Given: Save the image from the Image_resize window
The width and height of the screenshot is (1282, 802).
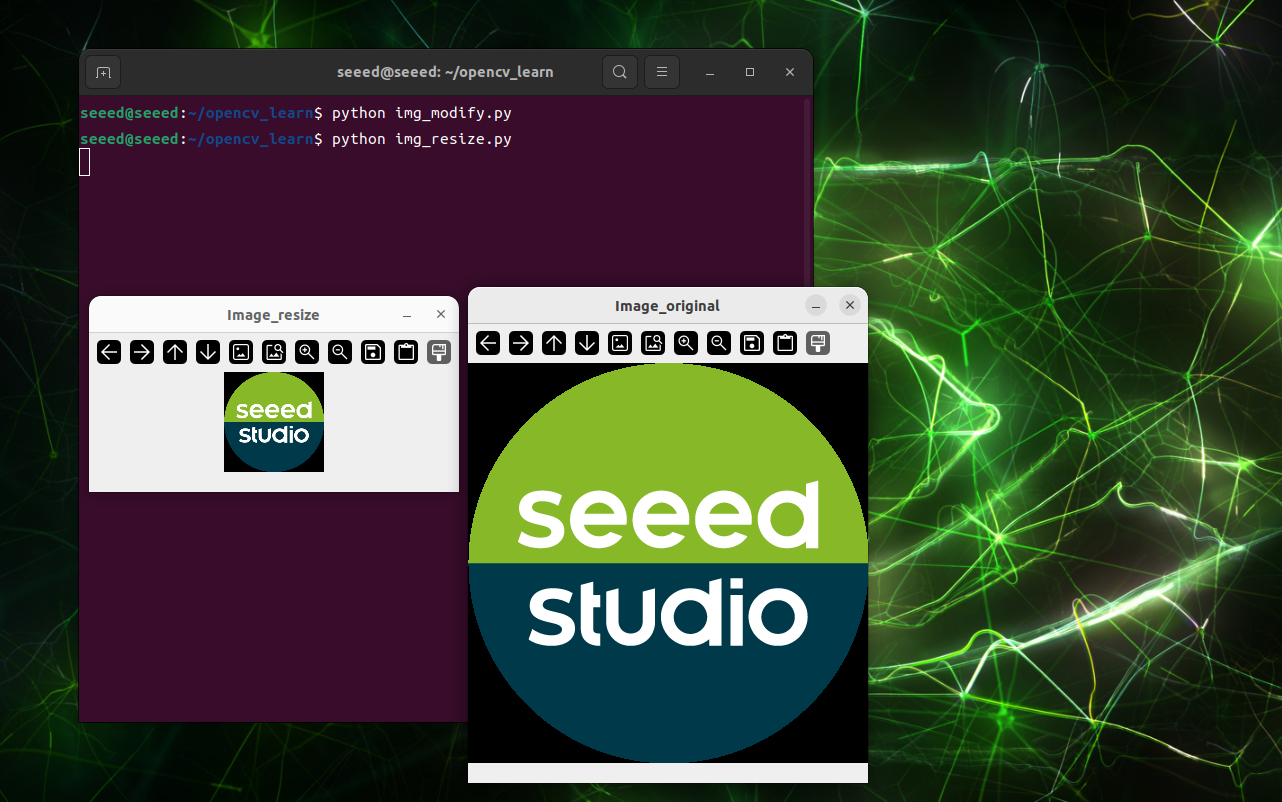Looking at the screenshot, I should [373, 352].
